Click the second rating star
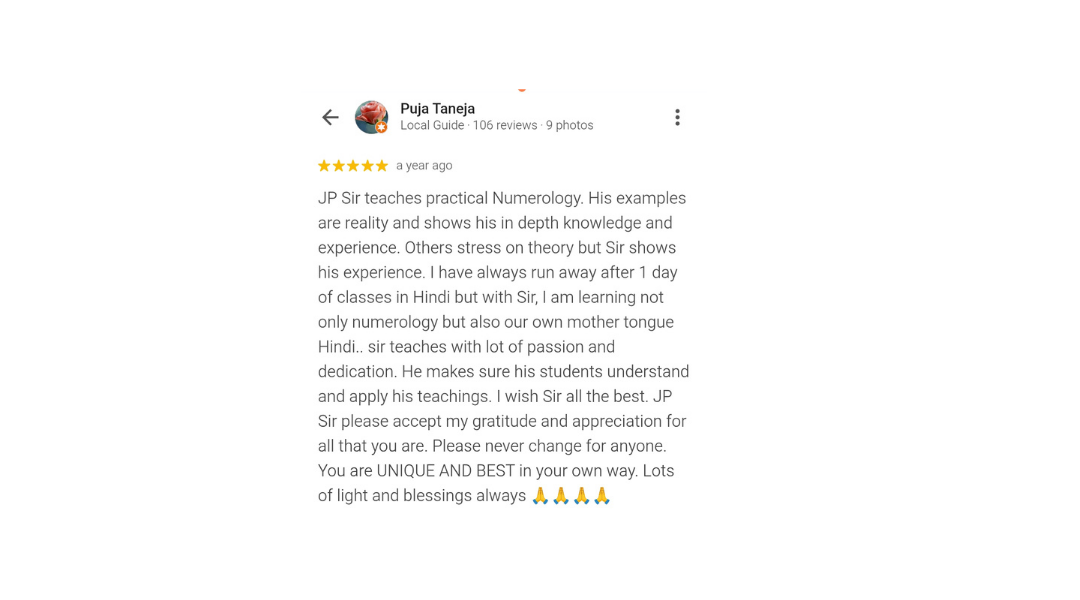The height and width of the screenshot is (600, 1080). 338,166
